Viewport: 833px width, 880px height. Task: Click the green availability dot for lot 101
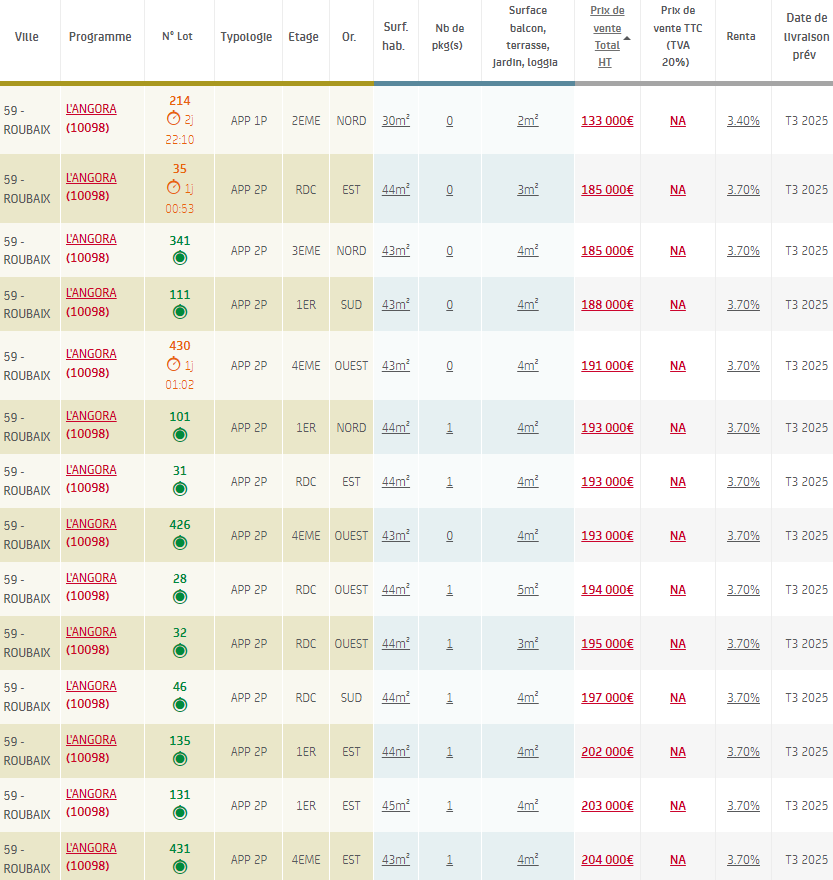[180, 435]
